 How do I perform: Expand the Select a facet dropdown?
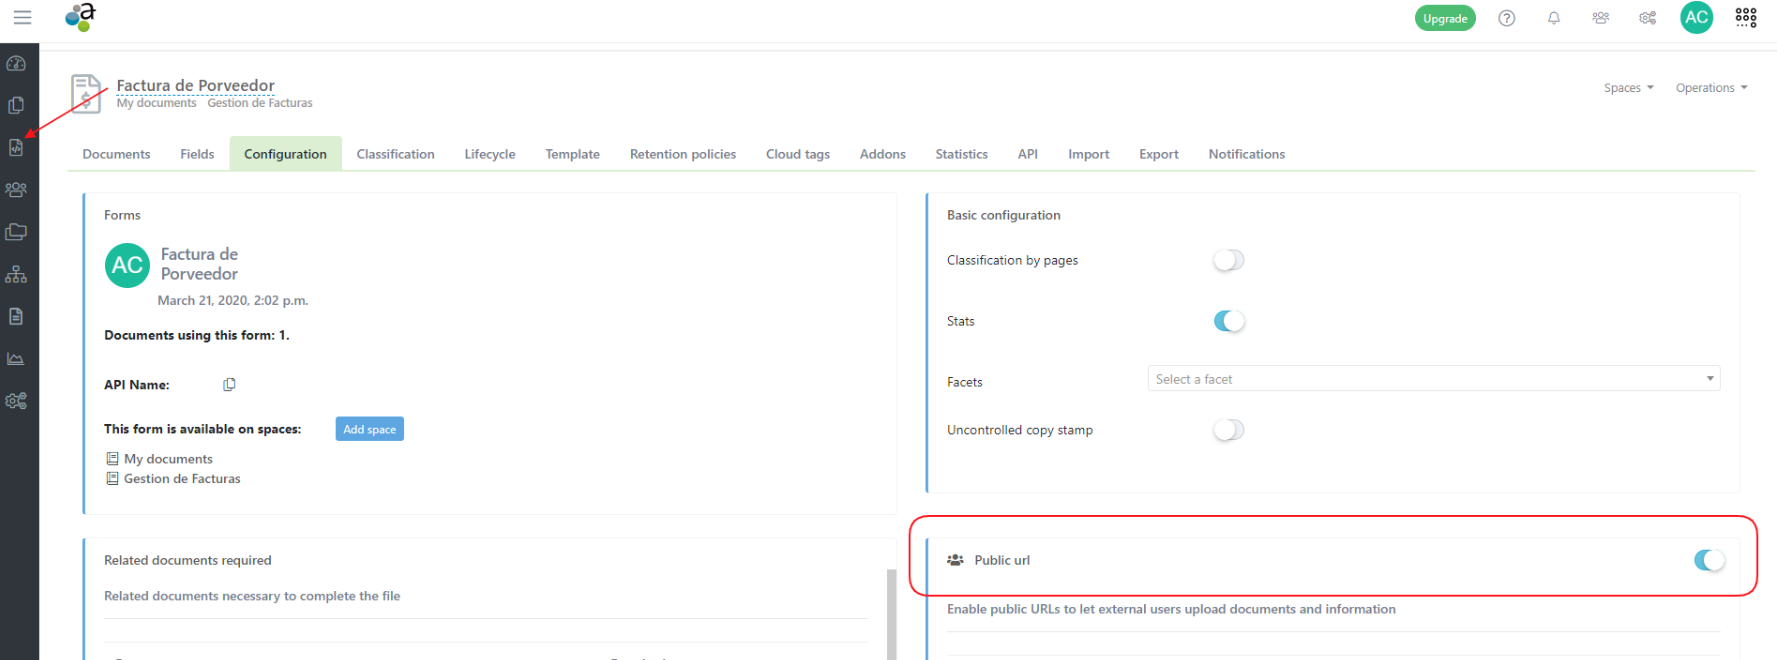1433,379
